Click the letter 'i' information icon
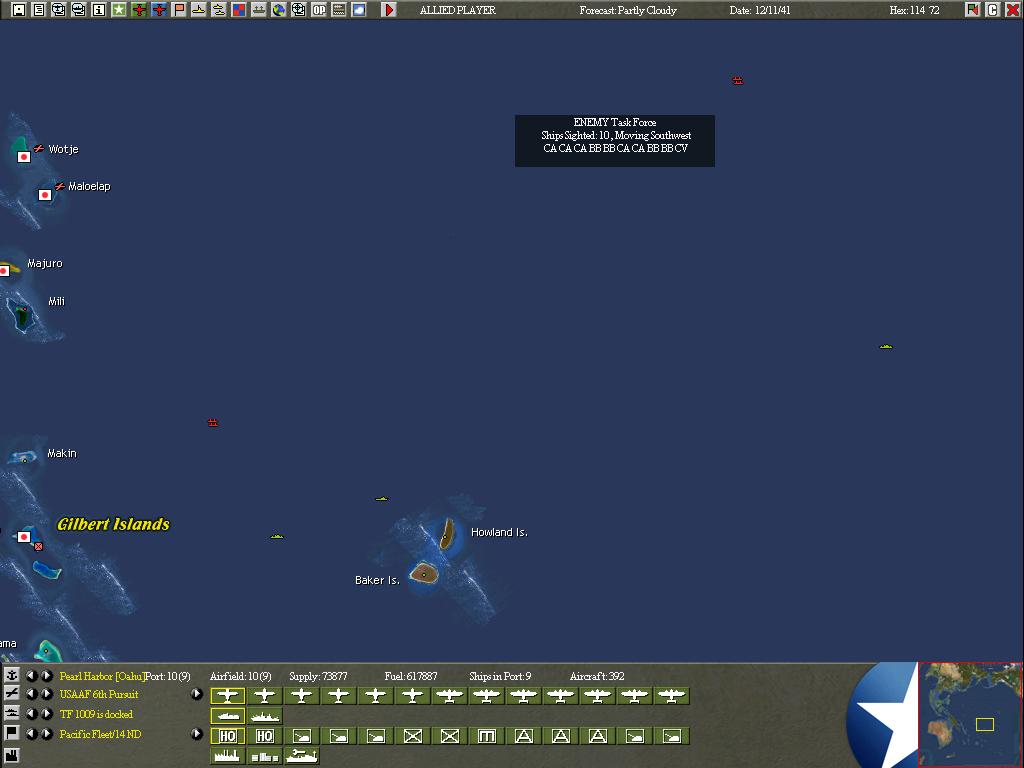Screen dimensions: 1024x768 [x=99, y=10]
